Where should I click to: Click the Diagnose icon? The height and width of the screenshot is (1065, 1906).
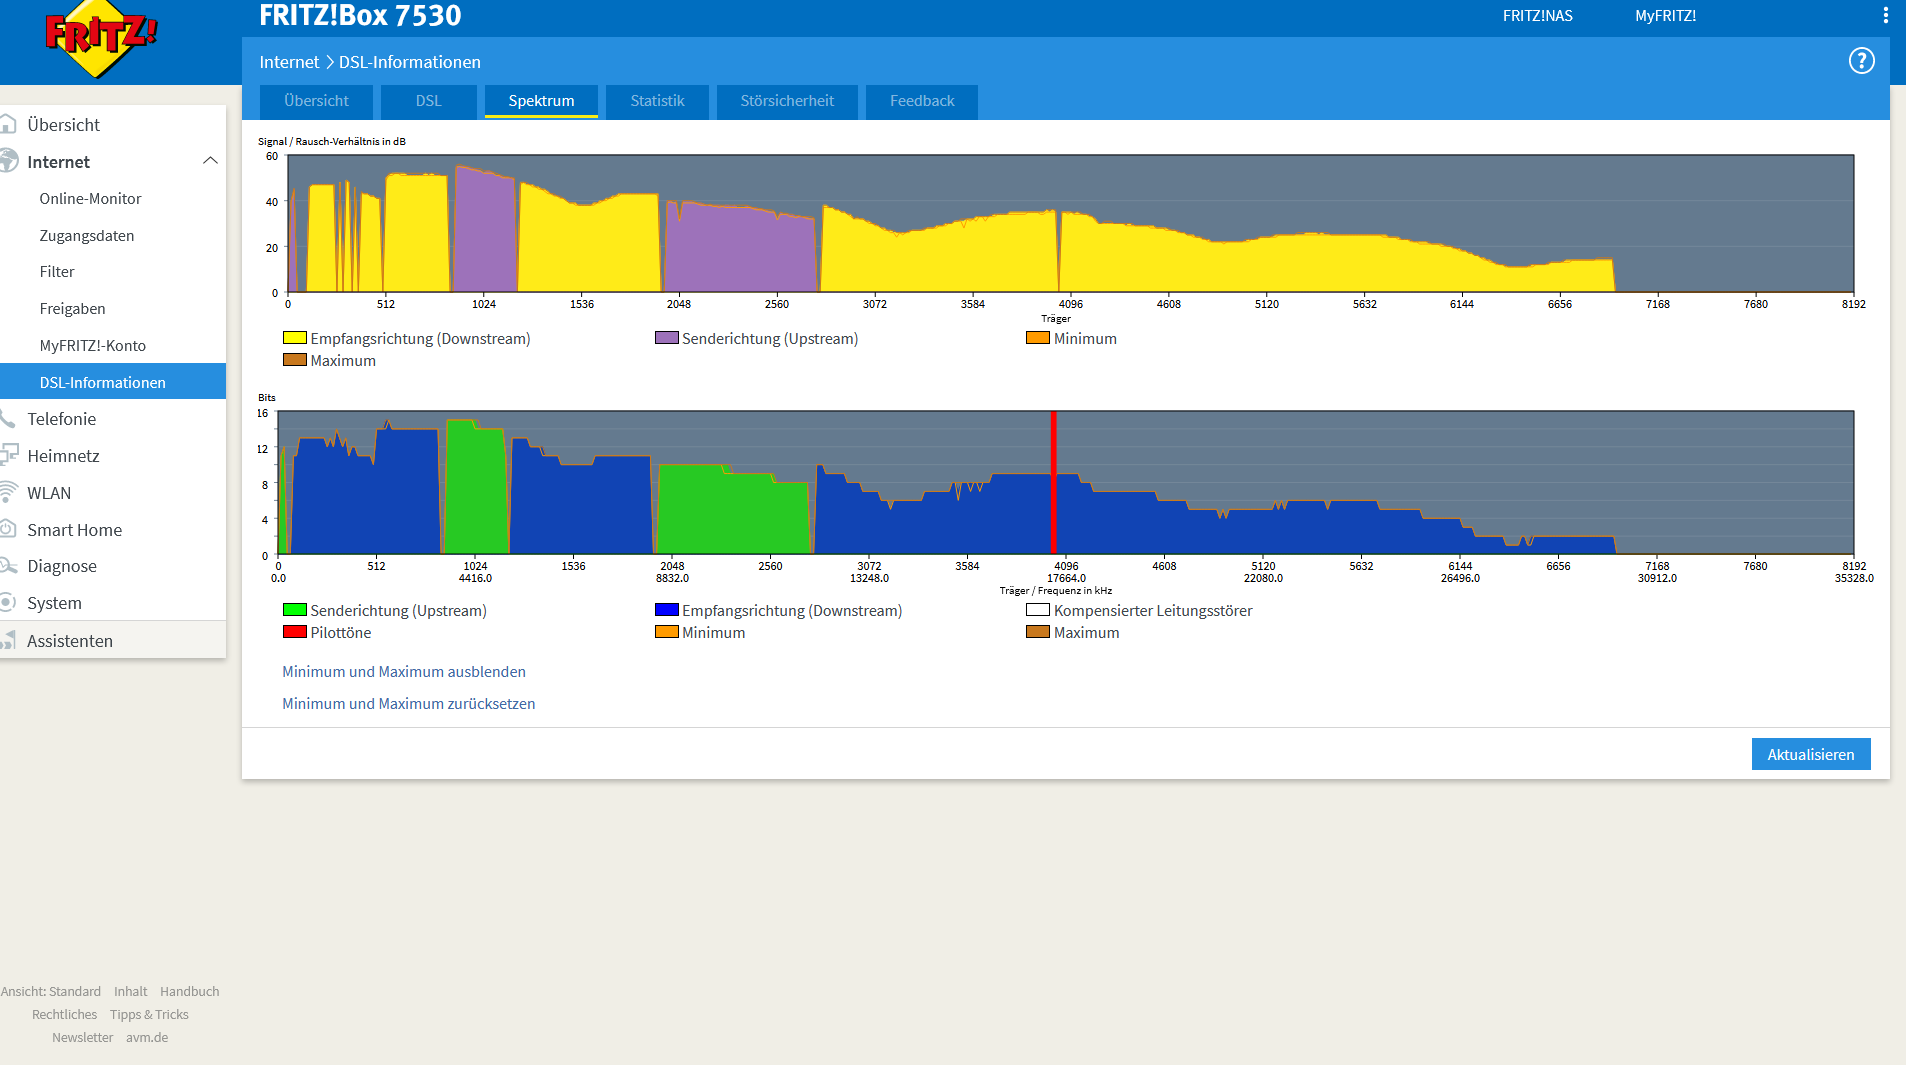(x=9, y=565)
